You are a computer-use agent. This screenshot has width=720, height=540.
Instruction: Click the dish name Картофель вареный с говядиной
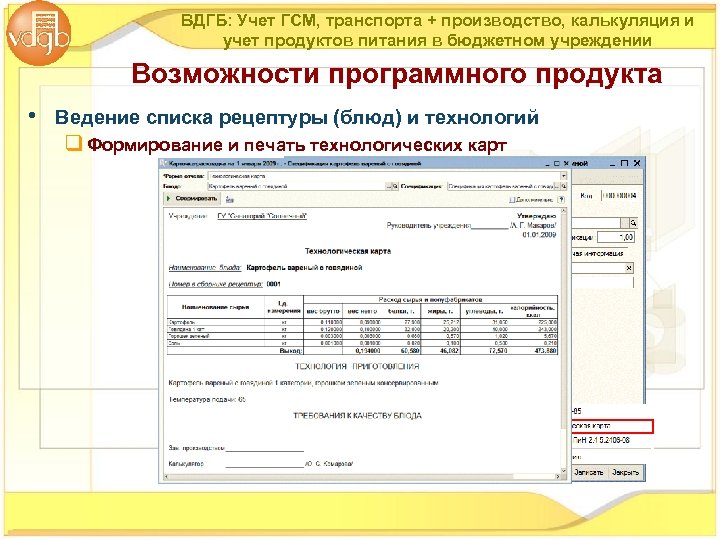304,268
